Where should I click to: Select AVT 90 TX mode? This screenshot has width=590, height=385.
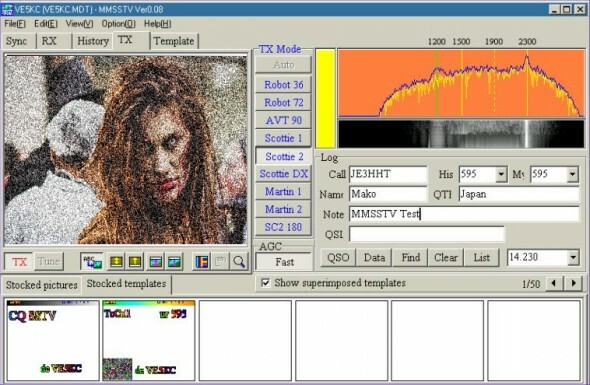[x=284, y=120]
